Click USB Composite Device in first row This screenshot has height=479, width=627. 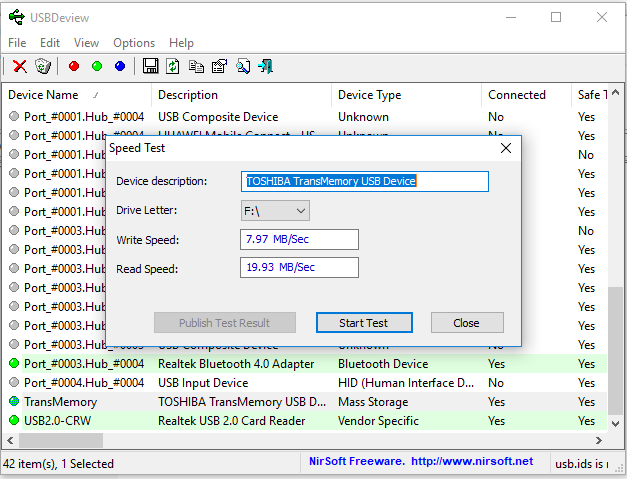(x=218, y=117)
